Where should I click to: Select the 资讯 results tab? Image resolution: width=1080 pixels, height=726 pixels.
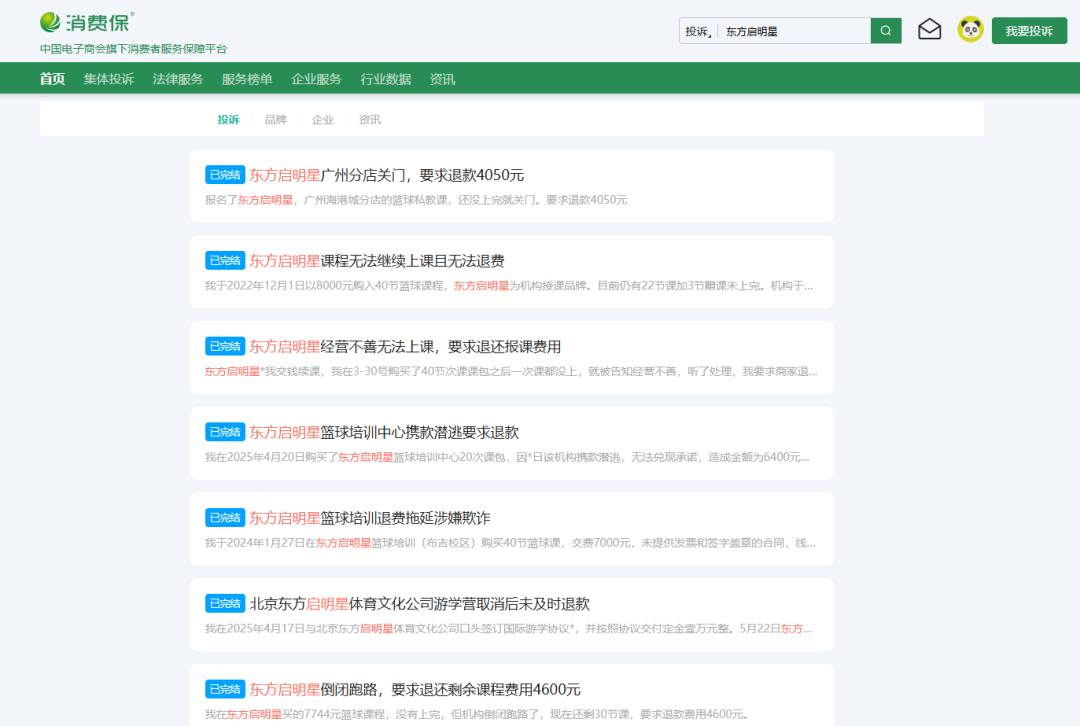click(x=370, y=120)
